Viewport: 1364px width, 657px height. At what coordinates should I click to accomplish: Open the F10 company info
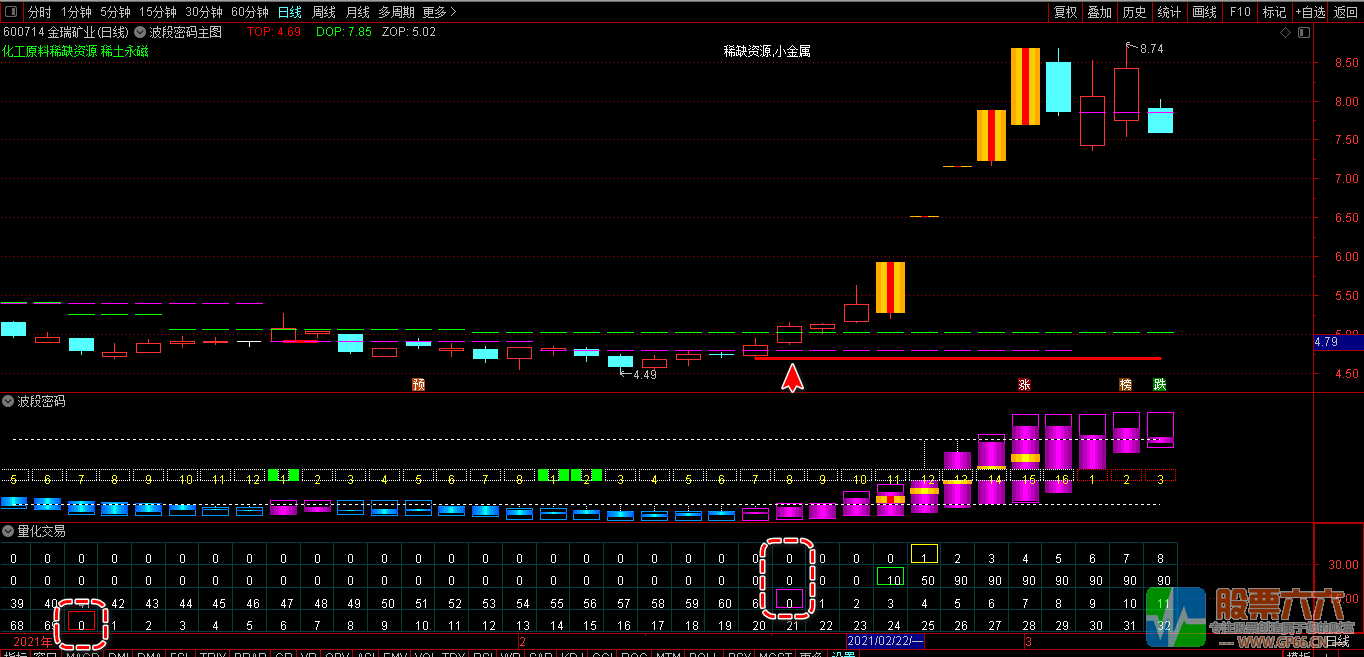[1240, 12]
